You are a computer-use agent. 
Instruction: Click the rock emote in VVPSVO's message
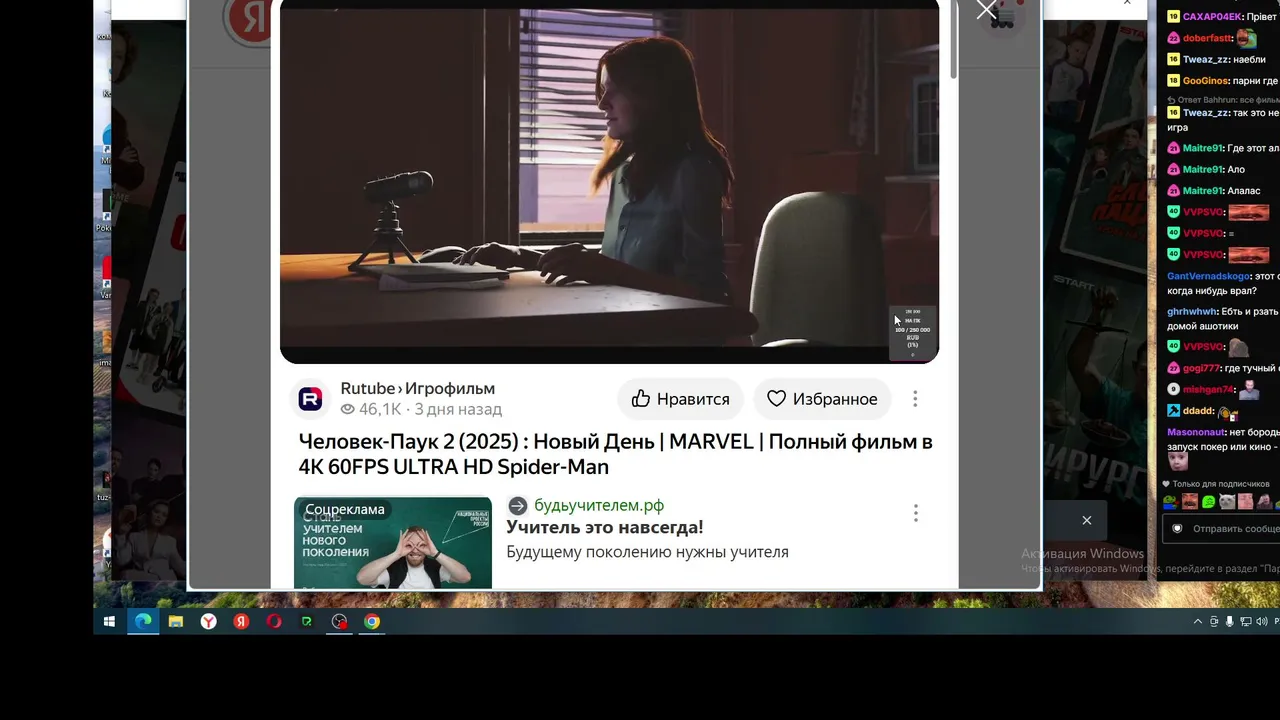coord(1238,347)
